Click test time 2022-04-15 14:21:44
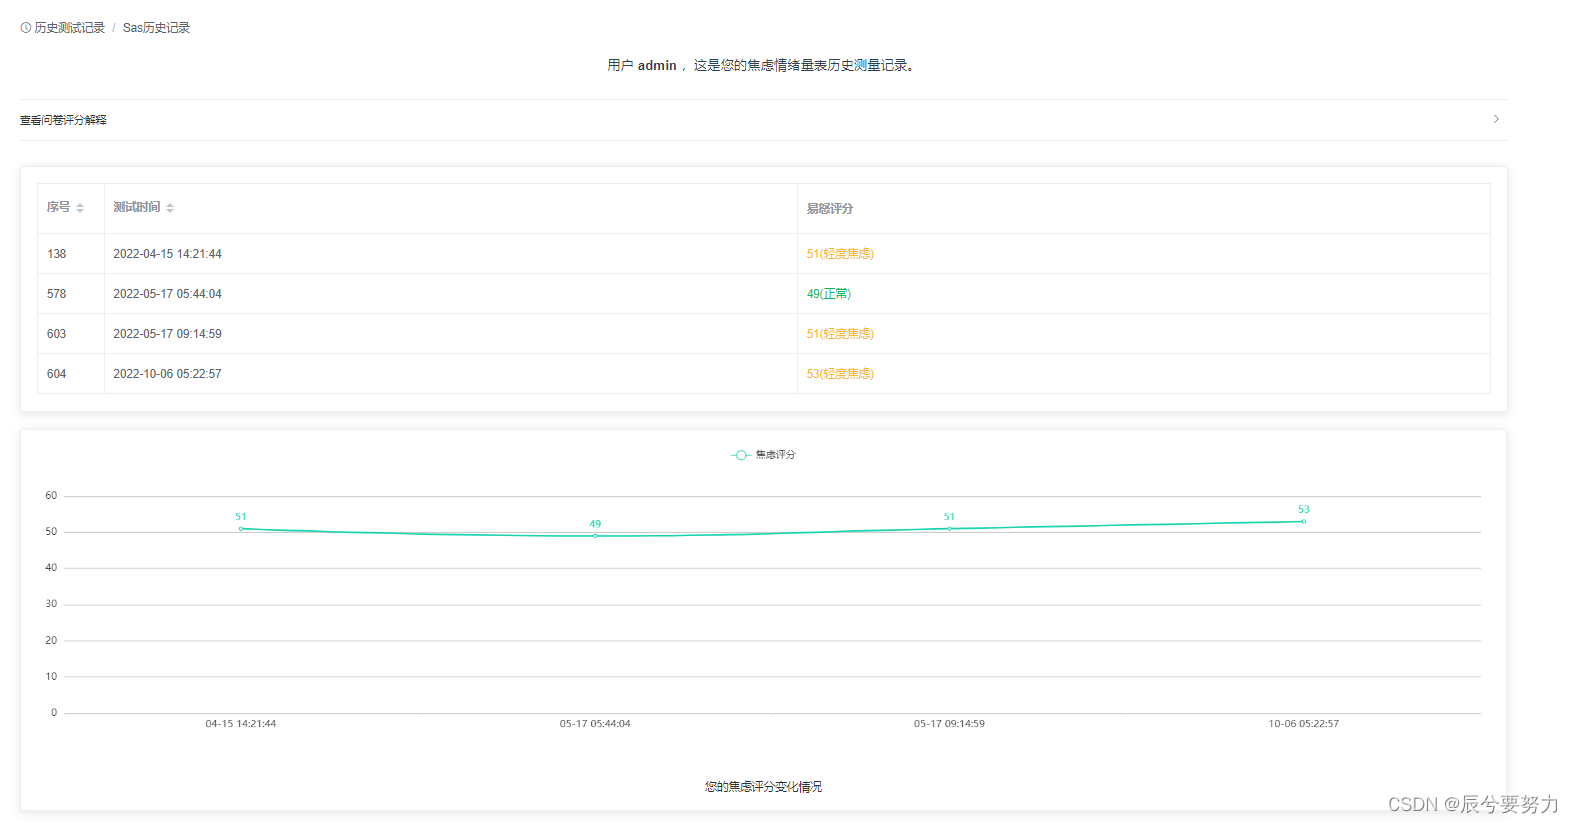 (167, 254)
